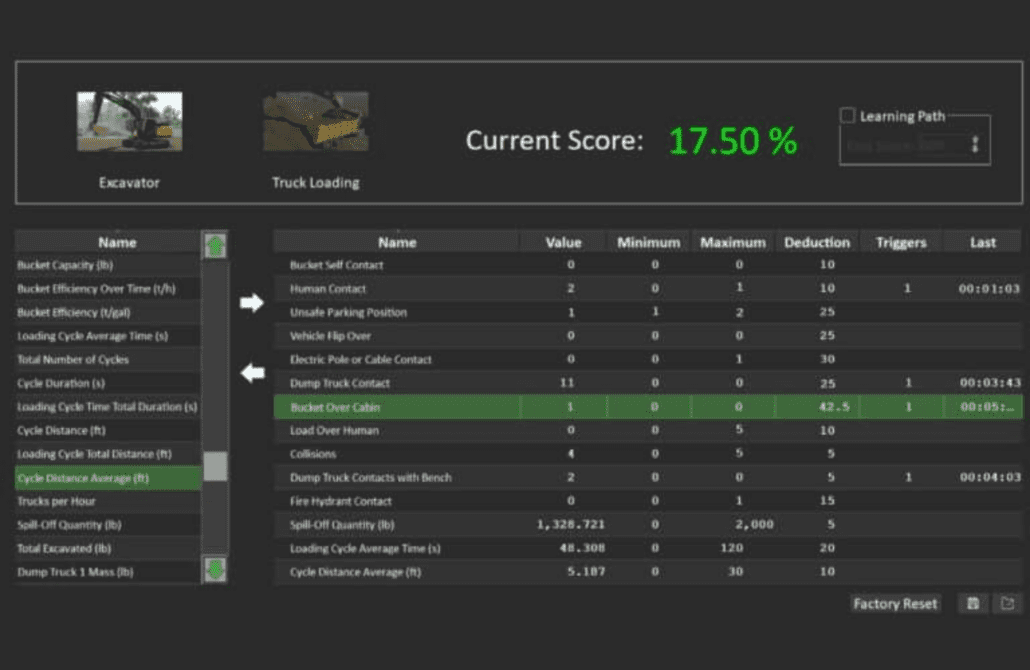Screen dimensions: 1030x670
Task: Click the Factory Reset button
Action: (x=895, y=604)
